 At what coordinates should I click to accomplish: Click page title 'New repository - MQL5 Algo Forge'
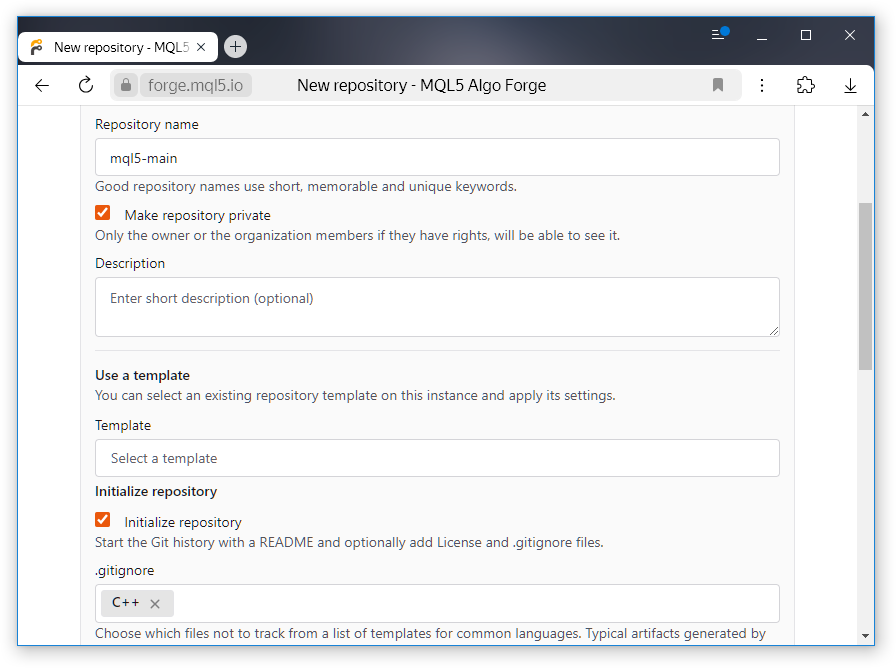[422, 85]
